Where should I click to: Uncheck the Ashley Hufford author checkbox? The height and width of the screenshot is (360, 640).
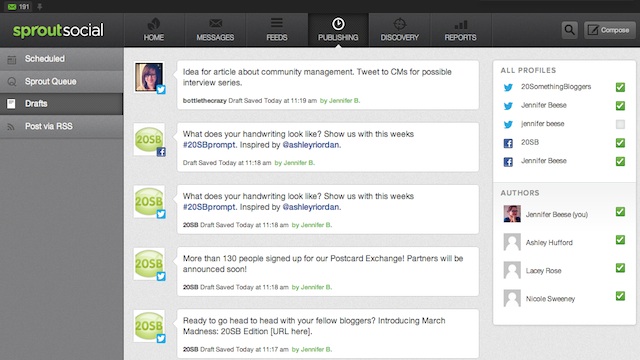620,240
